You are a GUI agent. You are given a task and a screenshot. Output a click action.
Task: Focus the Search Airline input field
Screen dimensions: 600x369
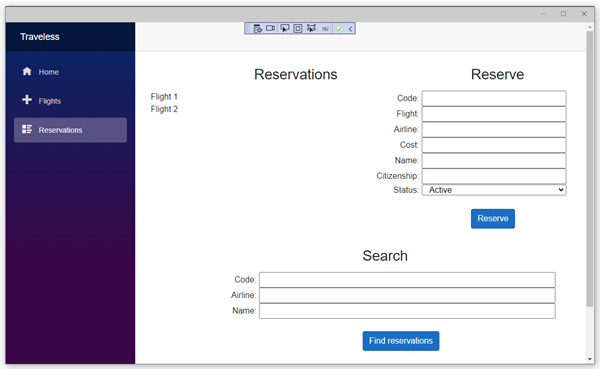pos(407,296)
